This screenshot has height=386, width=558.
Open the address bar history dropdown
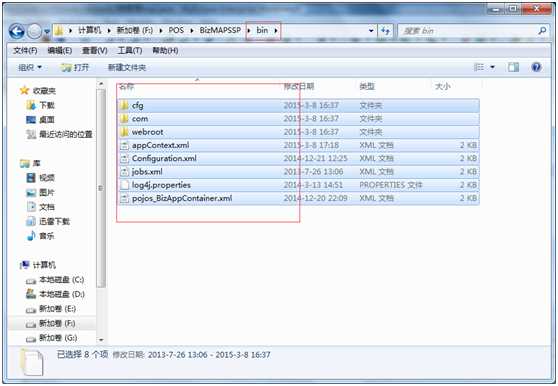[371, 31]
